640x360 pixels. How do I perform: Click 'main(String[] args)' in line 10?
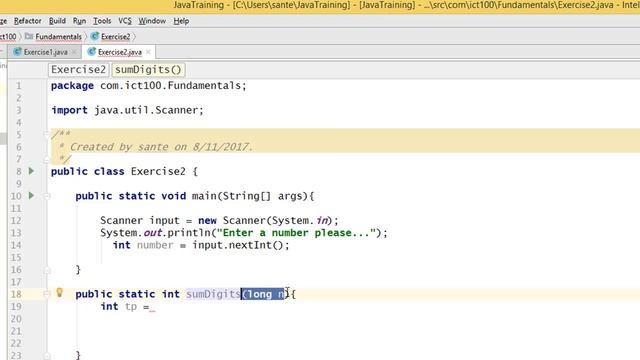(249, 196)
